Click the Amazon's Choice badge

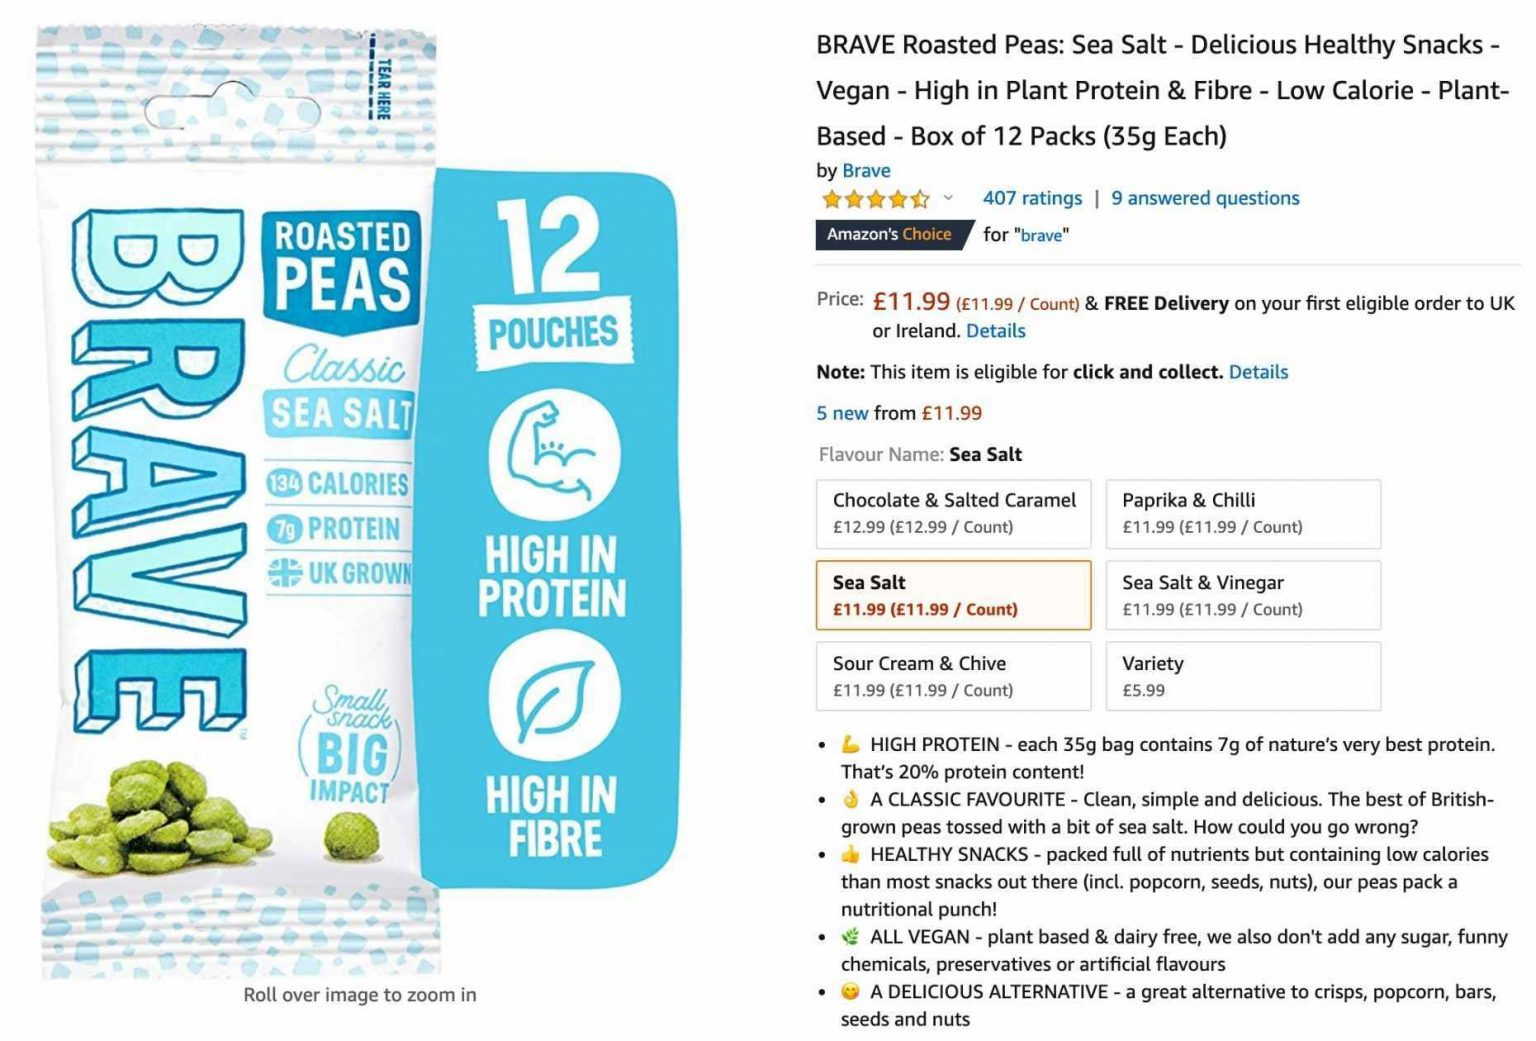pyautogui.click(x=893, y=234)
